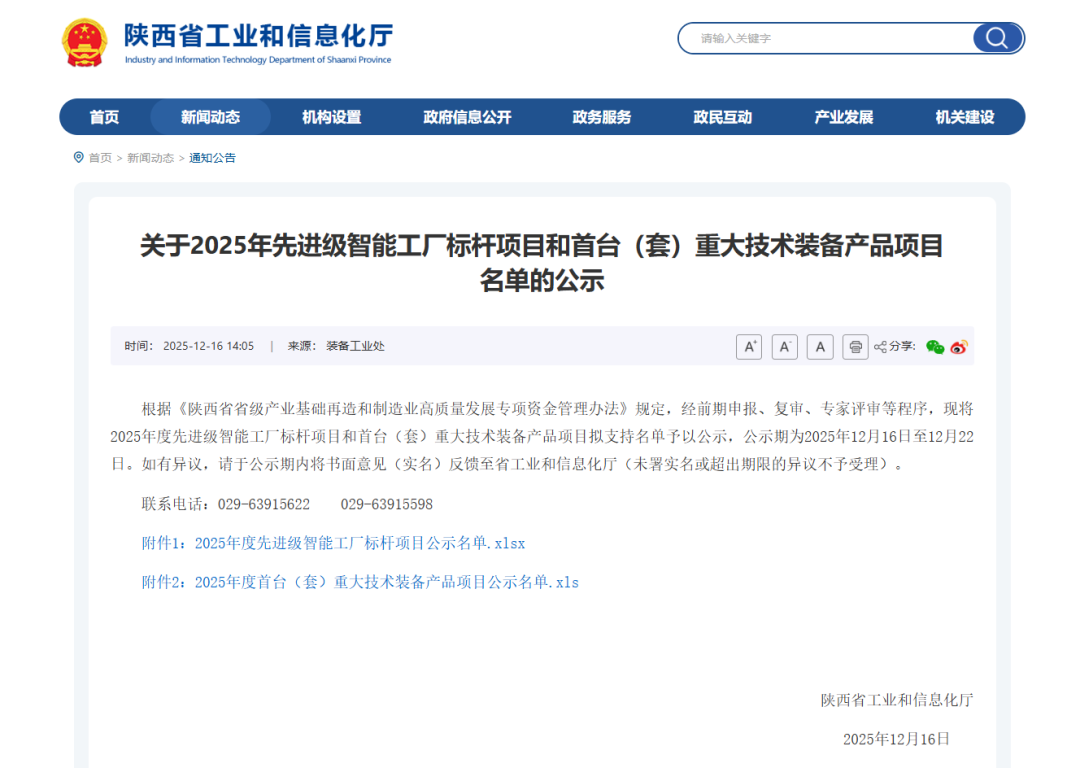Click 首页 in the breadcrumb trail

[100, 158]
